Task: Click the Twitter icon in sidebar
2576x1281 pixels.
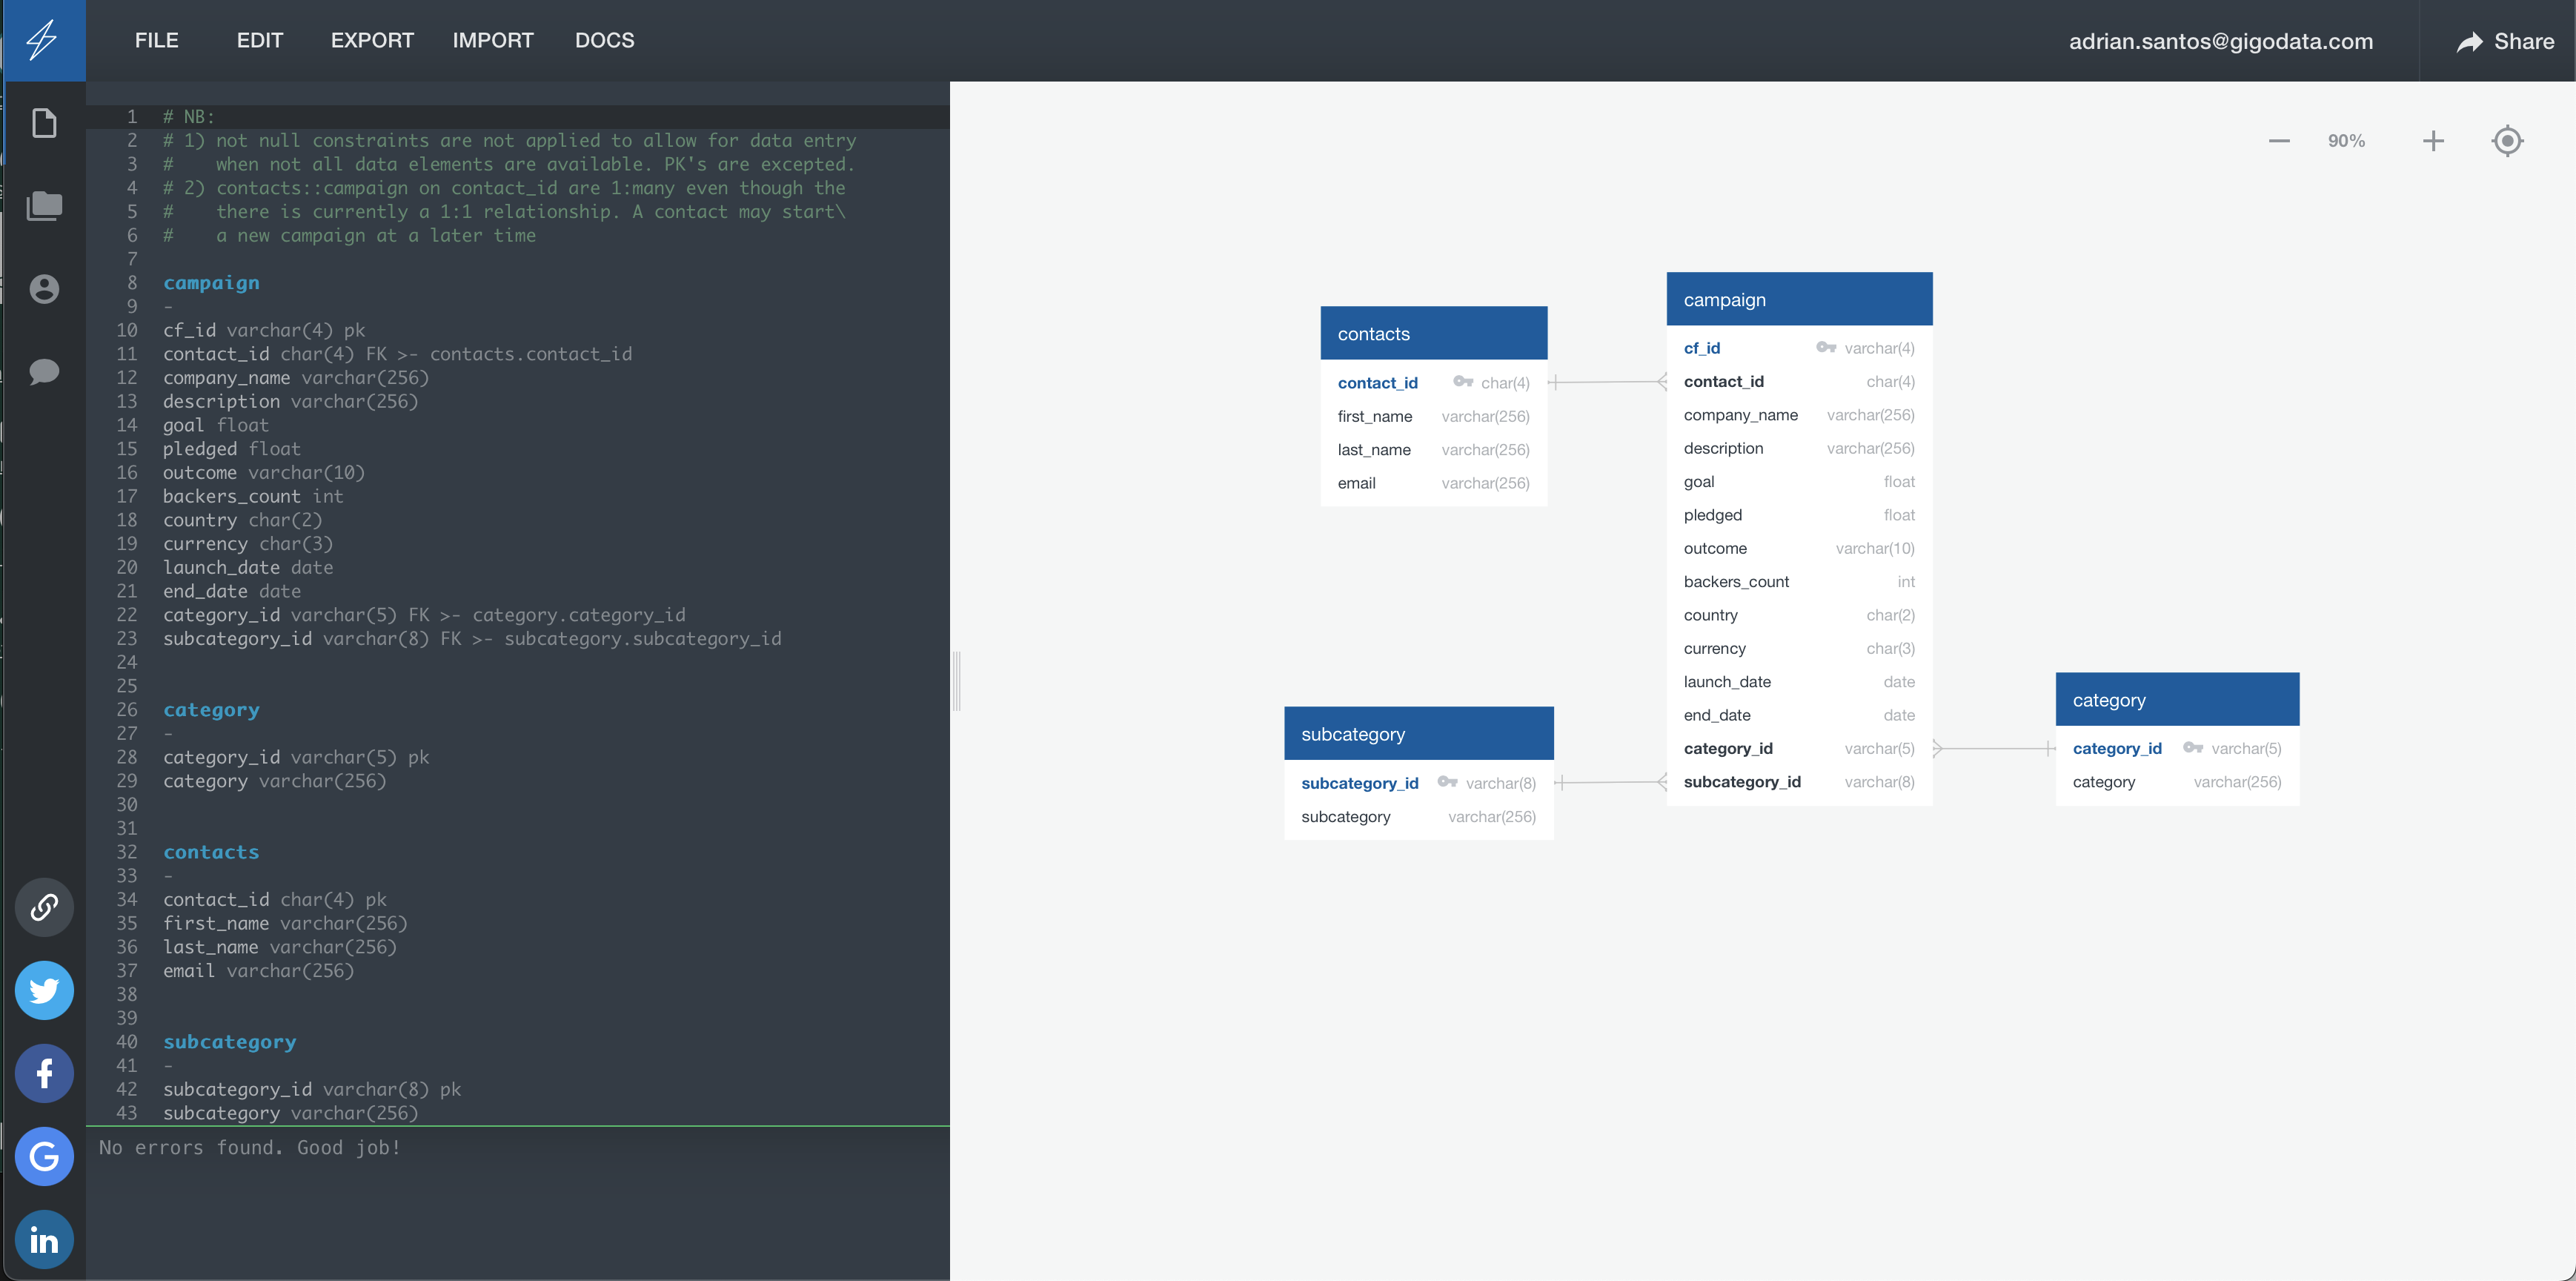Action: click(43, 988)
